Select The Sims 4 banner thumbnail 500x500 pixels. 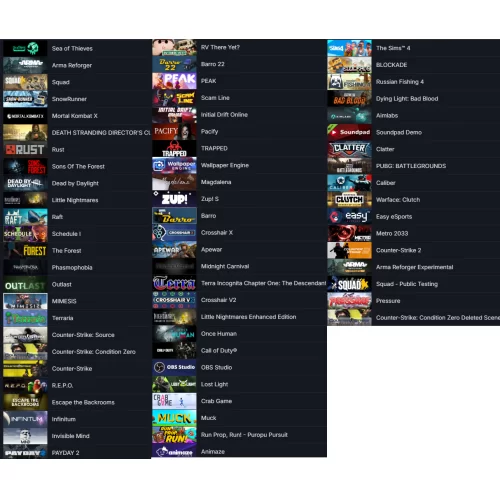[349, 48]
